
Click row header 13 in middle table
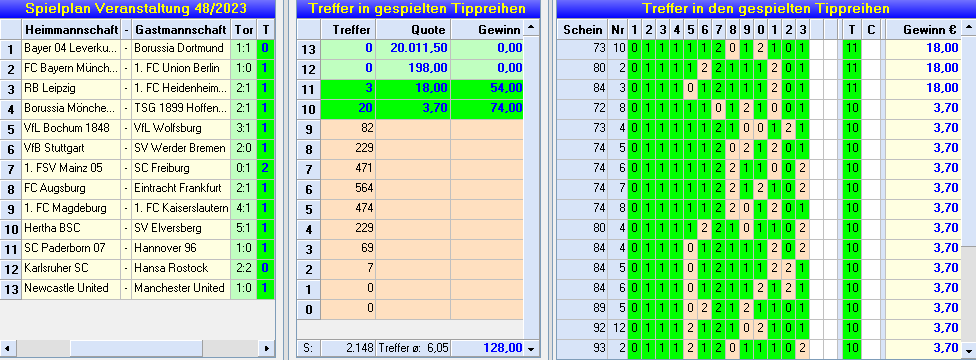coord(309,48)
